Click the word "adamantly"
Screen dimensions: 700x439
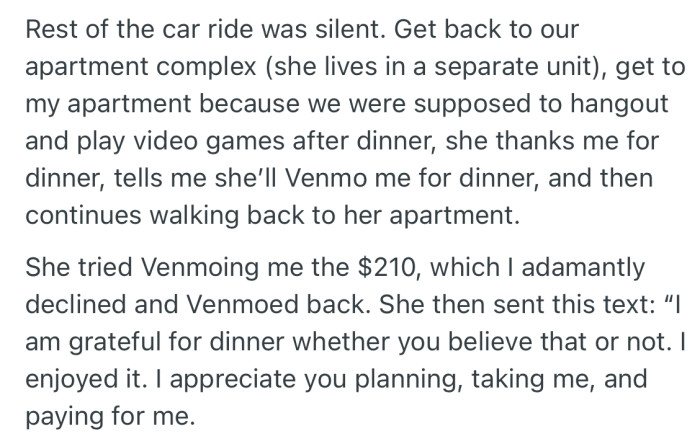[x=581, y=272]
